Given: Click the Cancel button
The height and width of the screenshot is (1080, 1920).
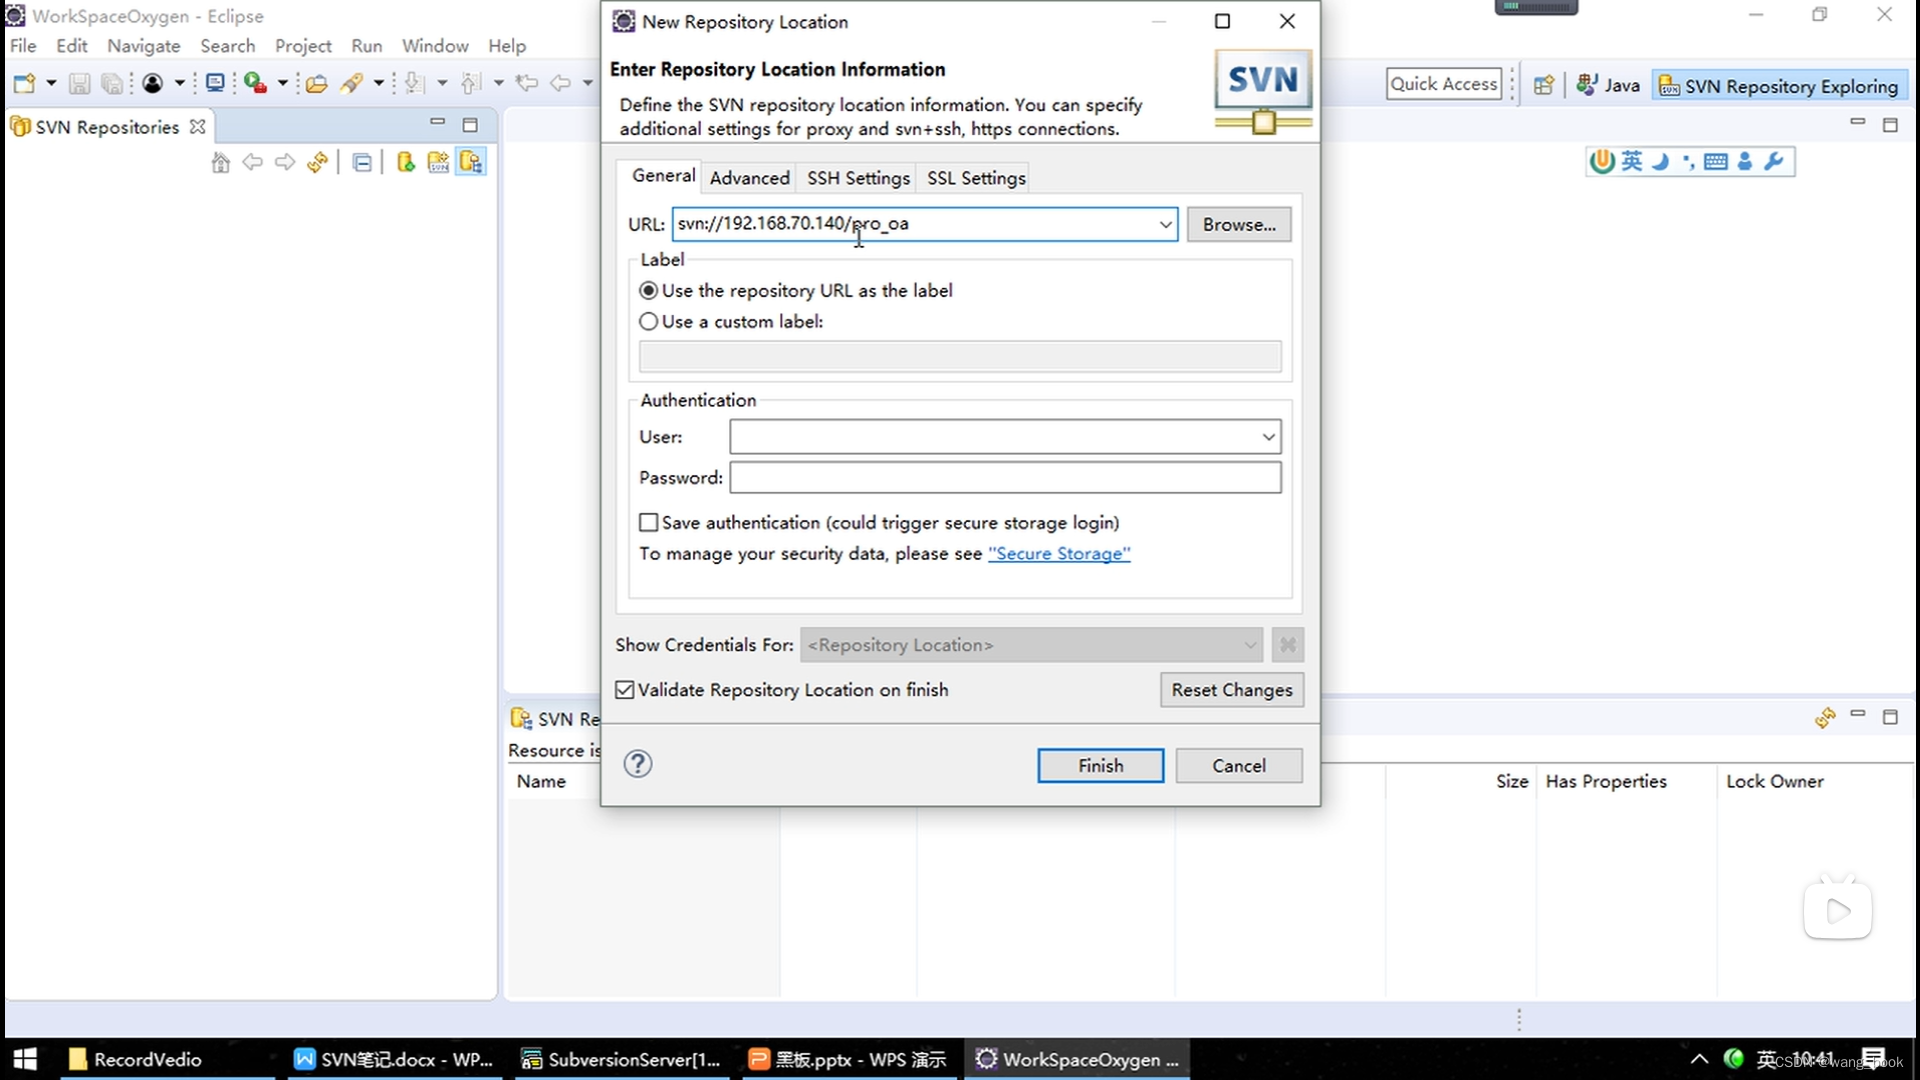Looking at the screenshot, I should point(1239,766).
